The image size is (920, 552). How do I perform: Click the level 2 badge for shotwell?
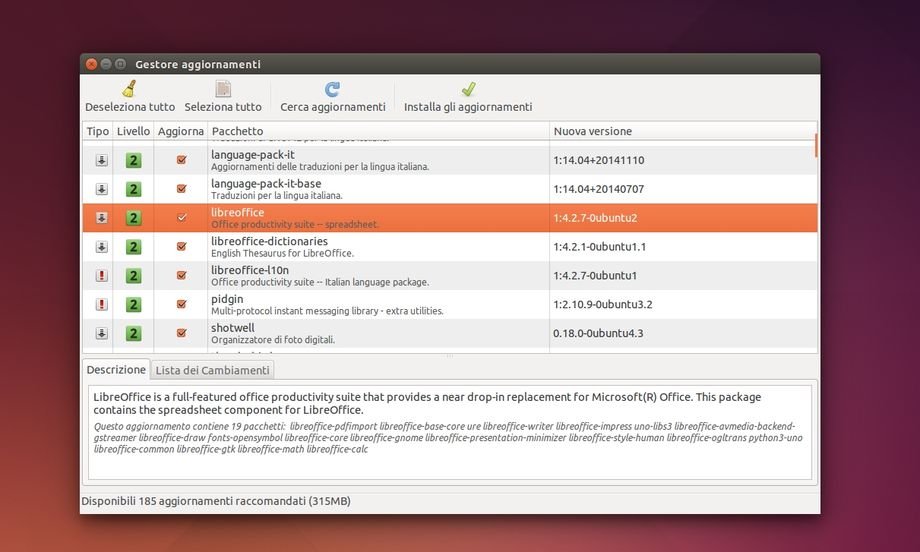[x=133, y=333]
